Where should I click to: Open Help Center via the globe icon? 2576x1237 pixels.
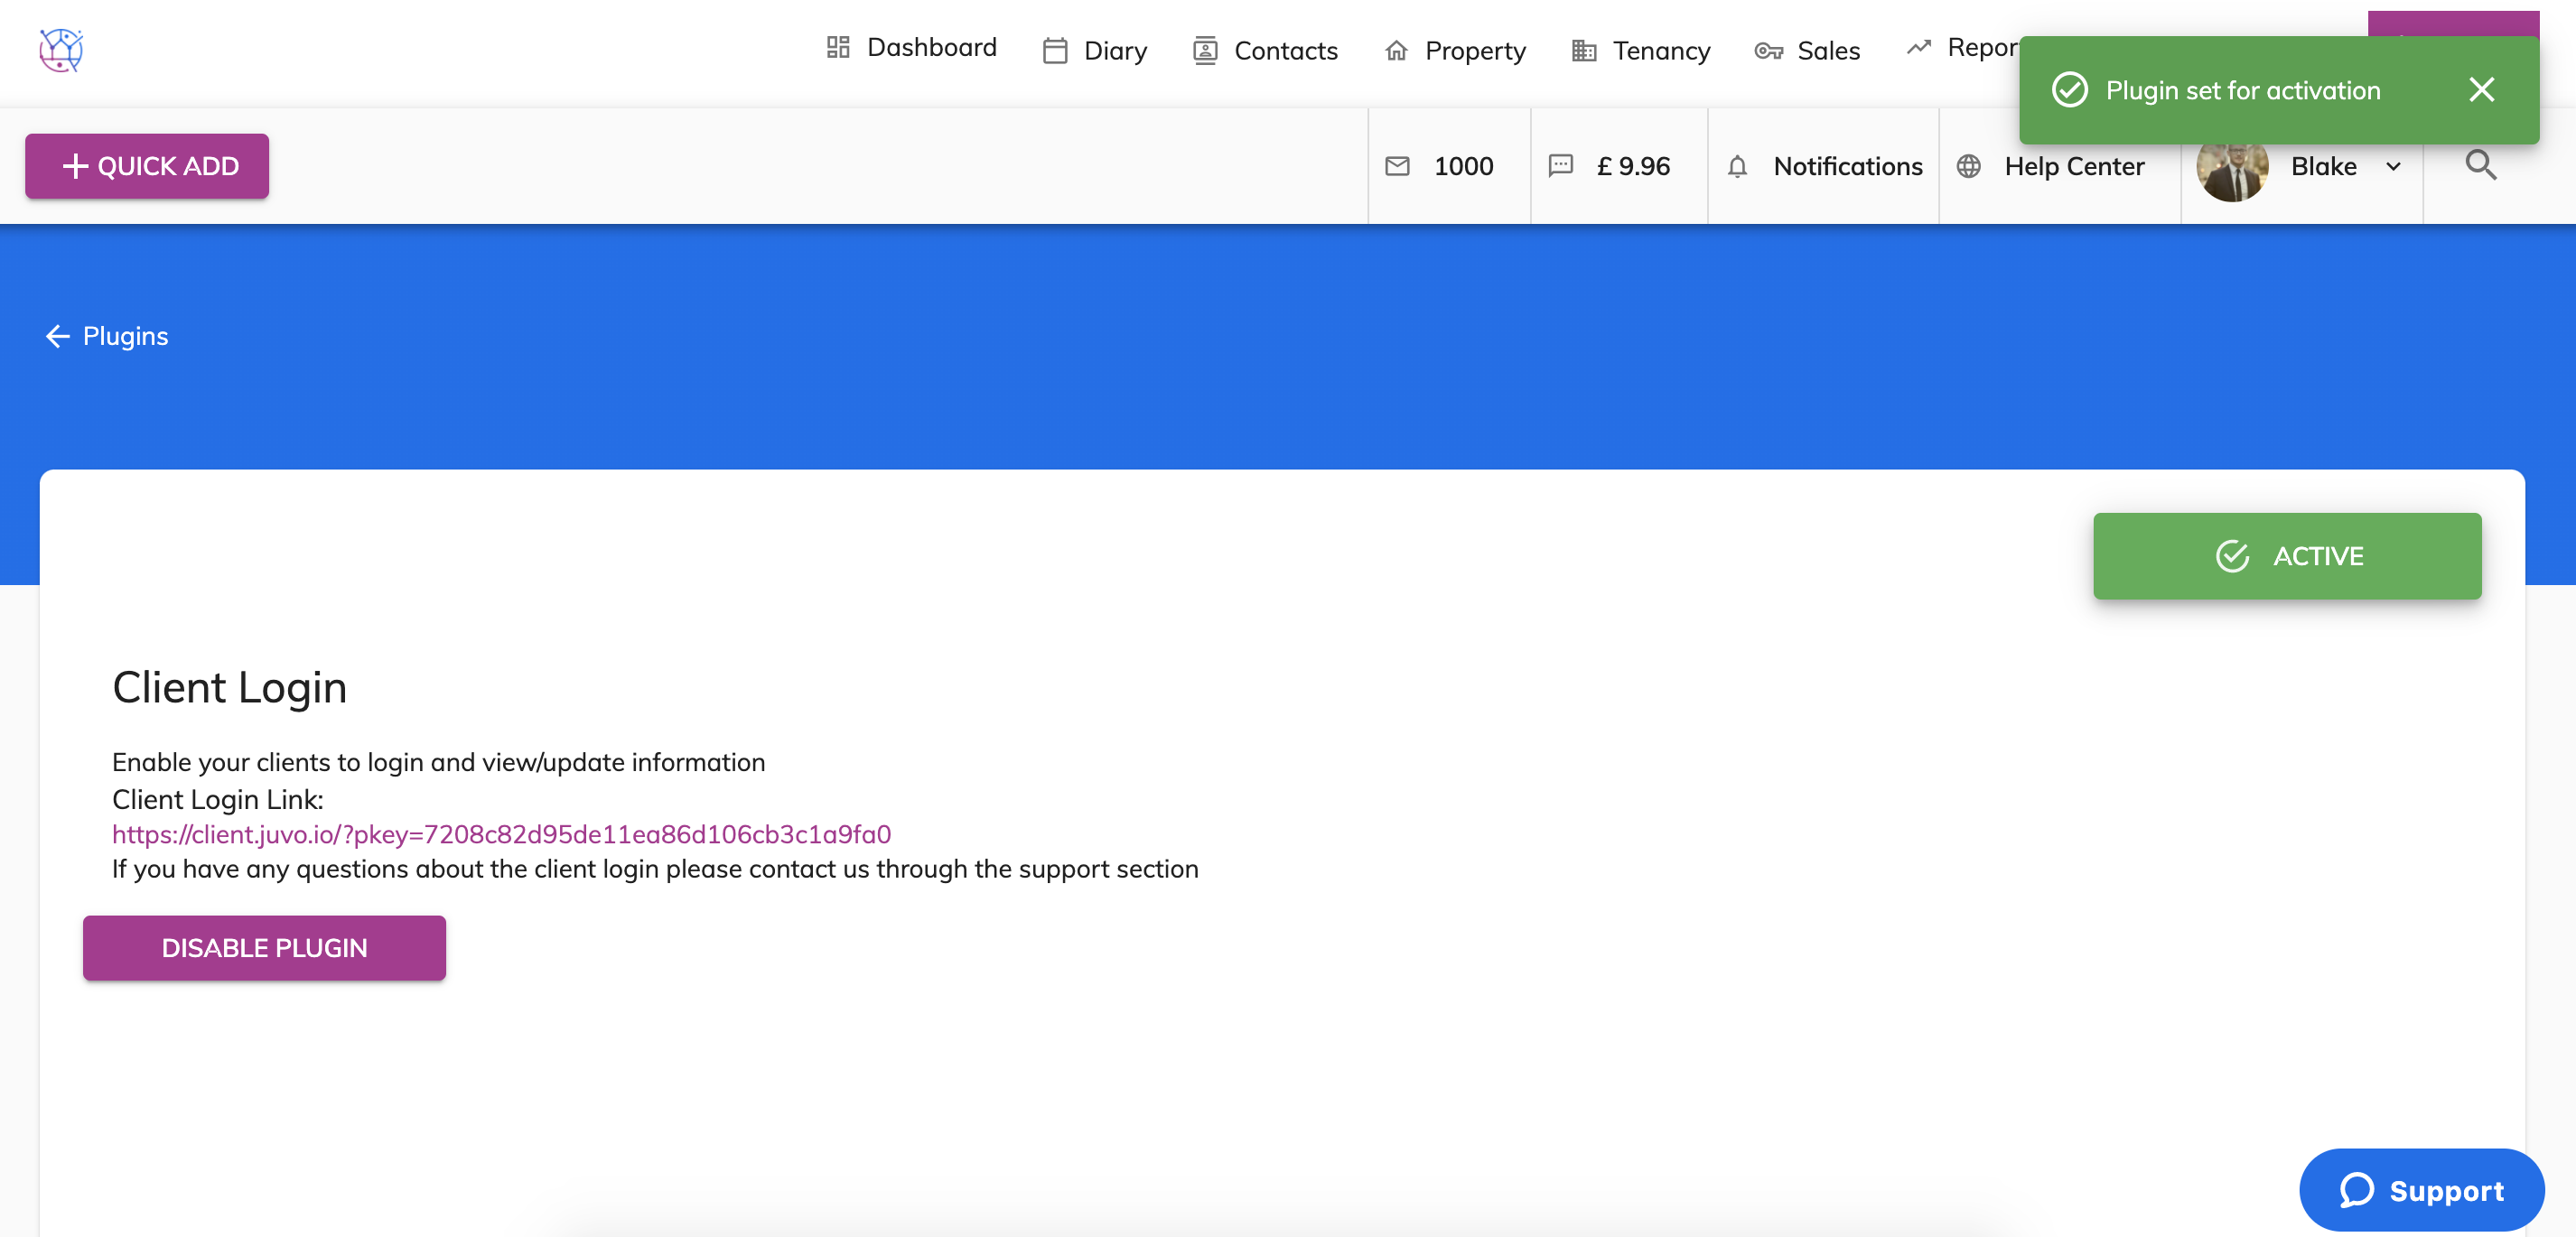click(x=1969, y=167)
